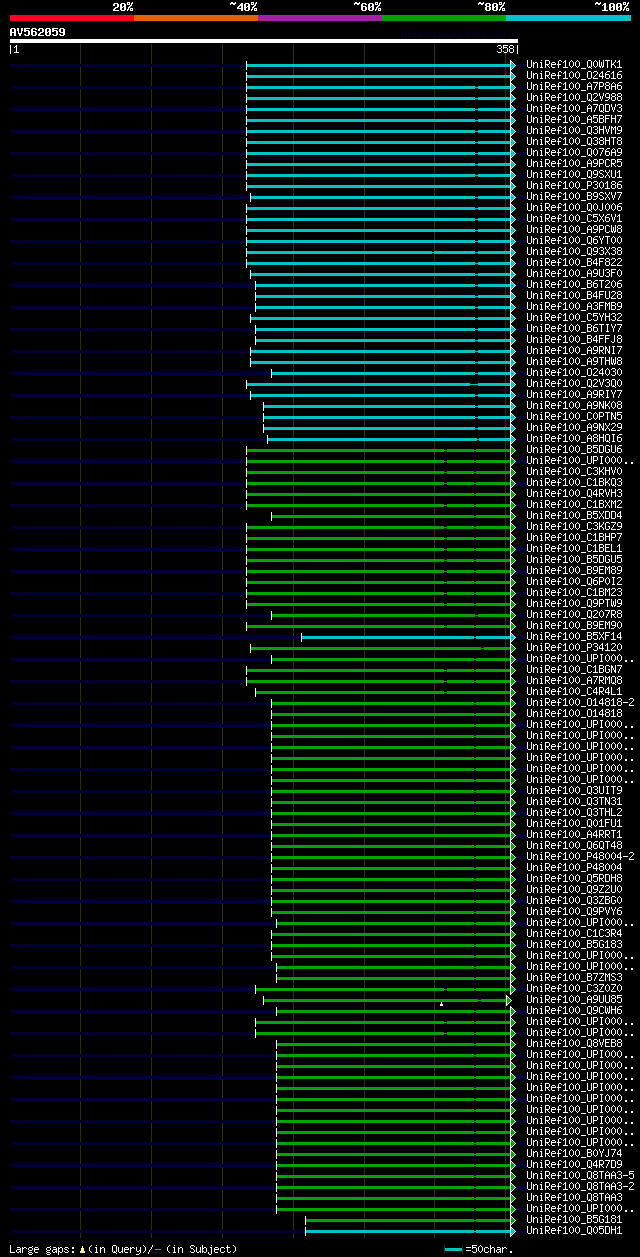Open UniRef100_Q6YT00 entry

(574, 240)
